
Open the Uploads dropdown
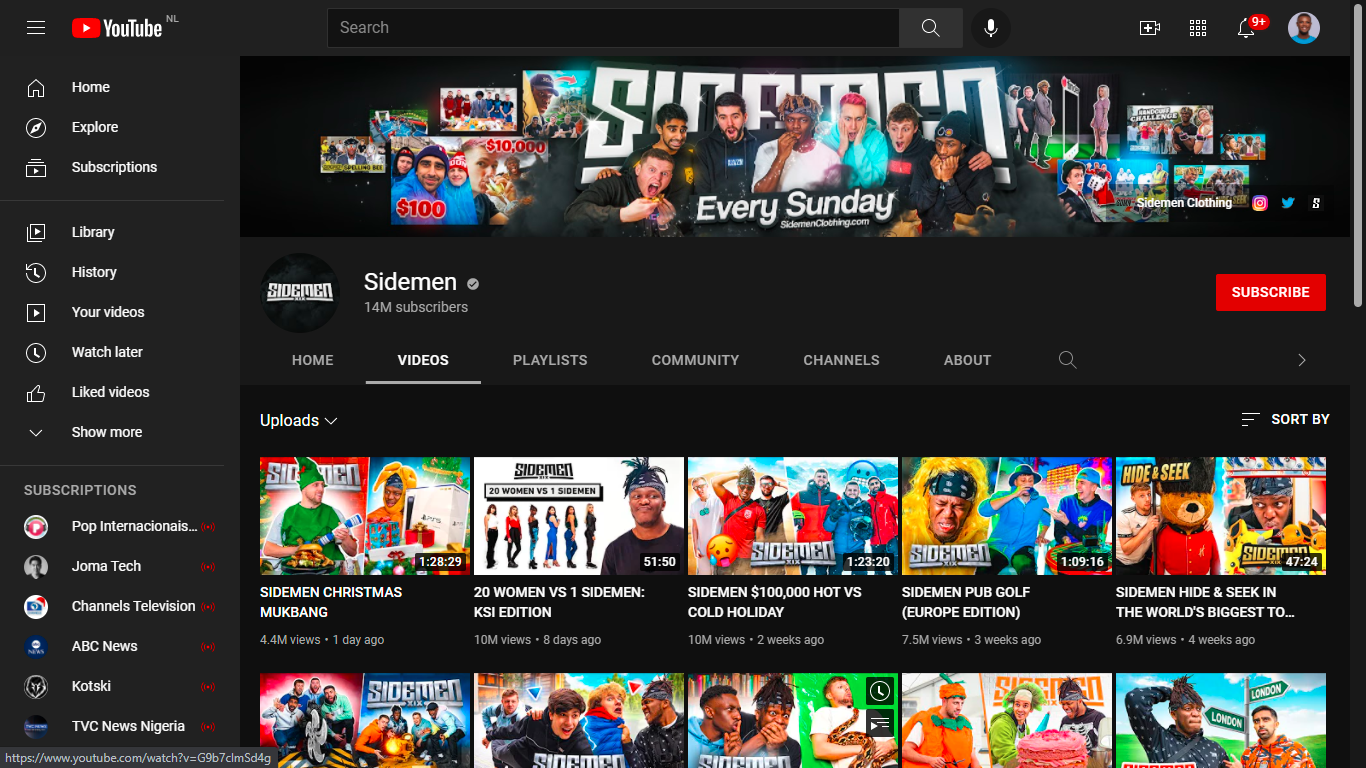pyautogui.click(x=299, y=421)
